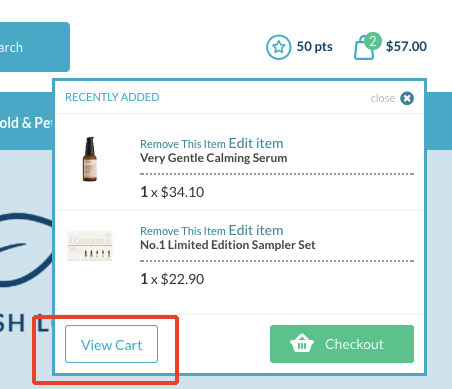Click the green cart count badge

pyautogui.click(x=373, y=41)
